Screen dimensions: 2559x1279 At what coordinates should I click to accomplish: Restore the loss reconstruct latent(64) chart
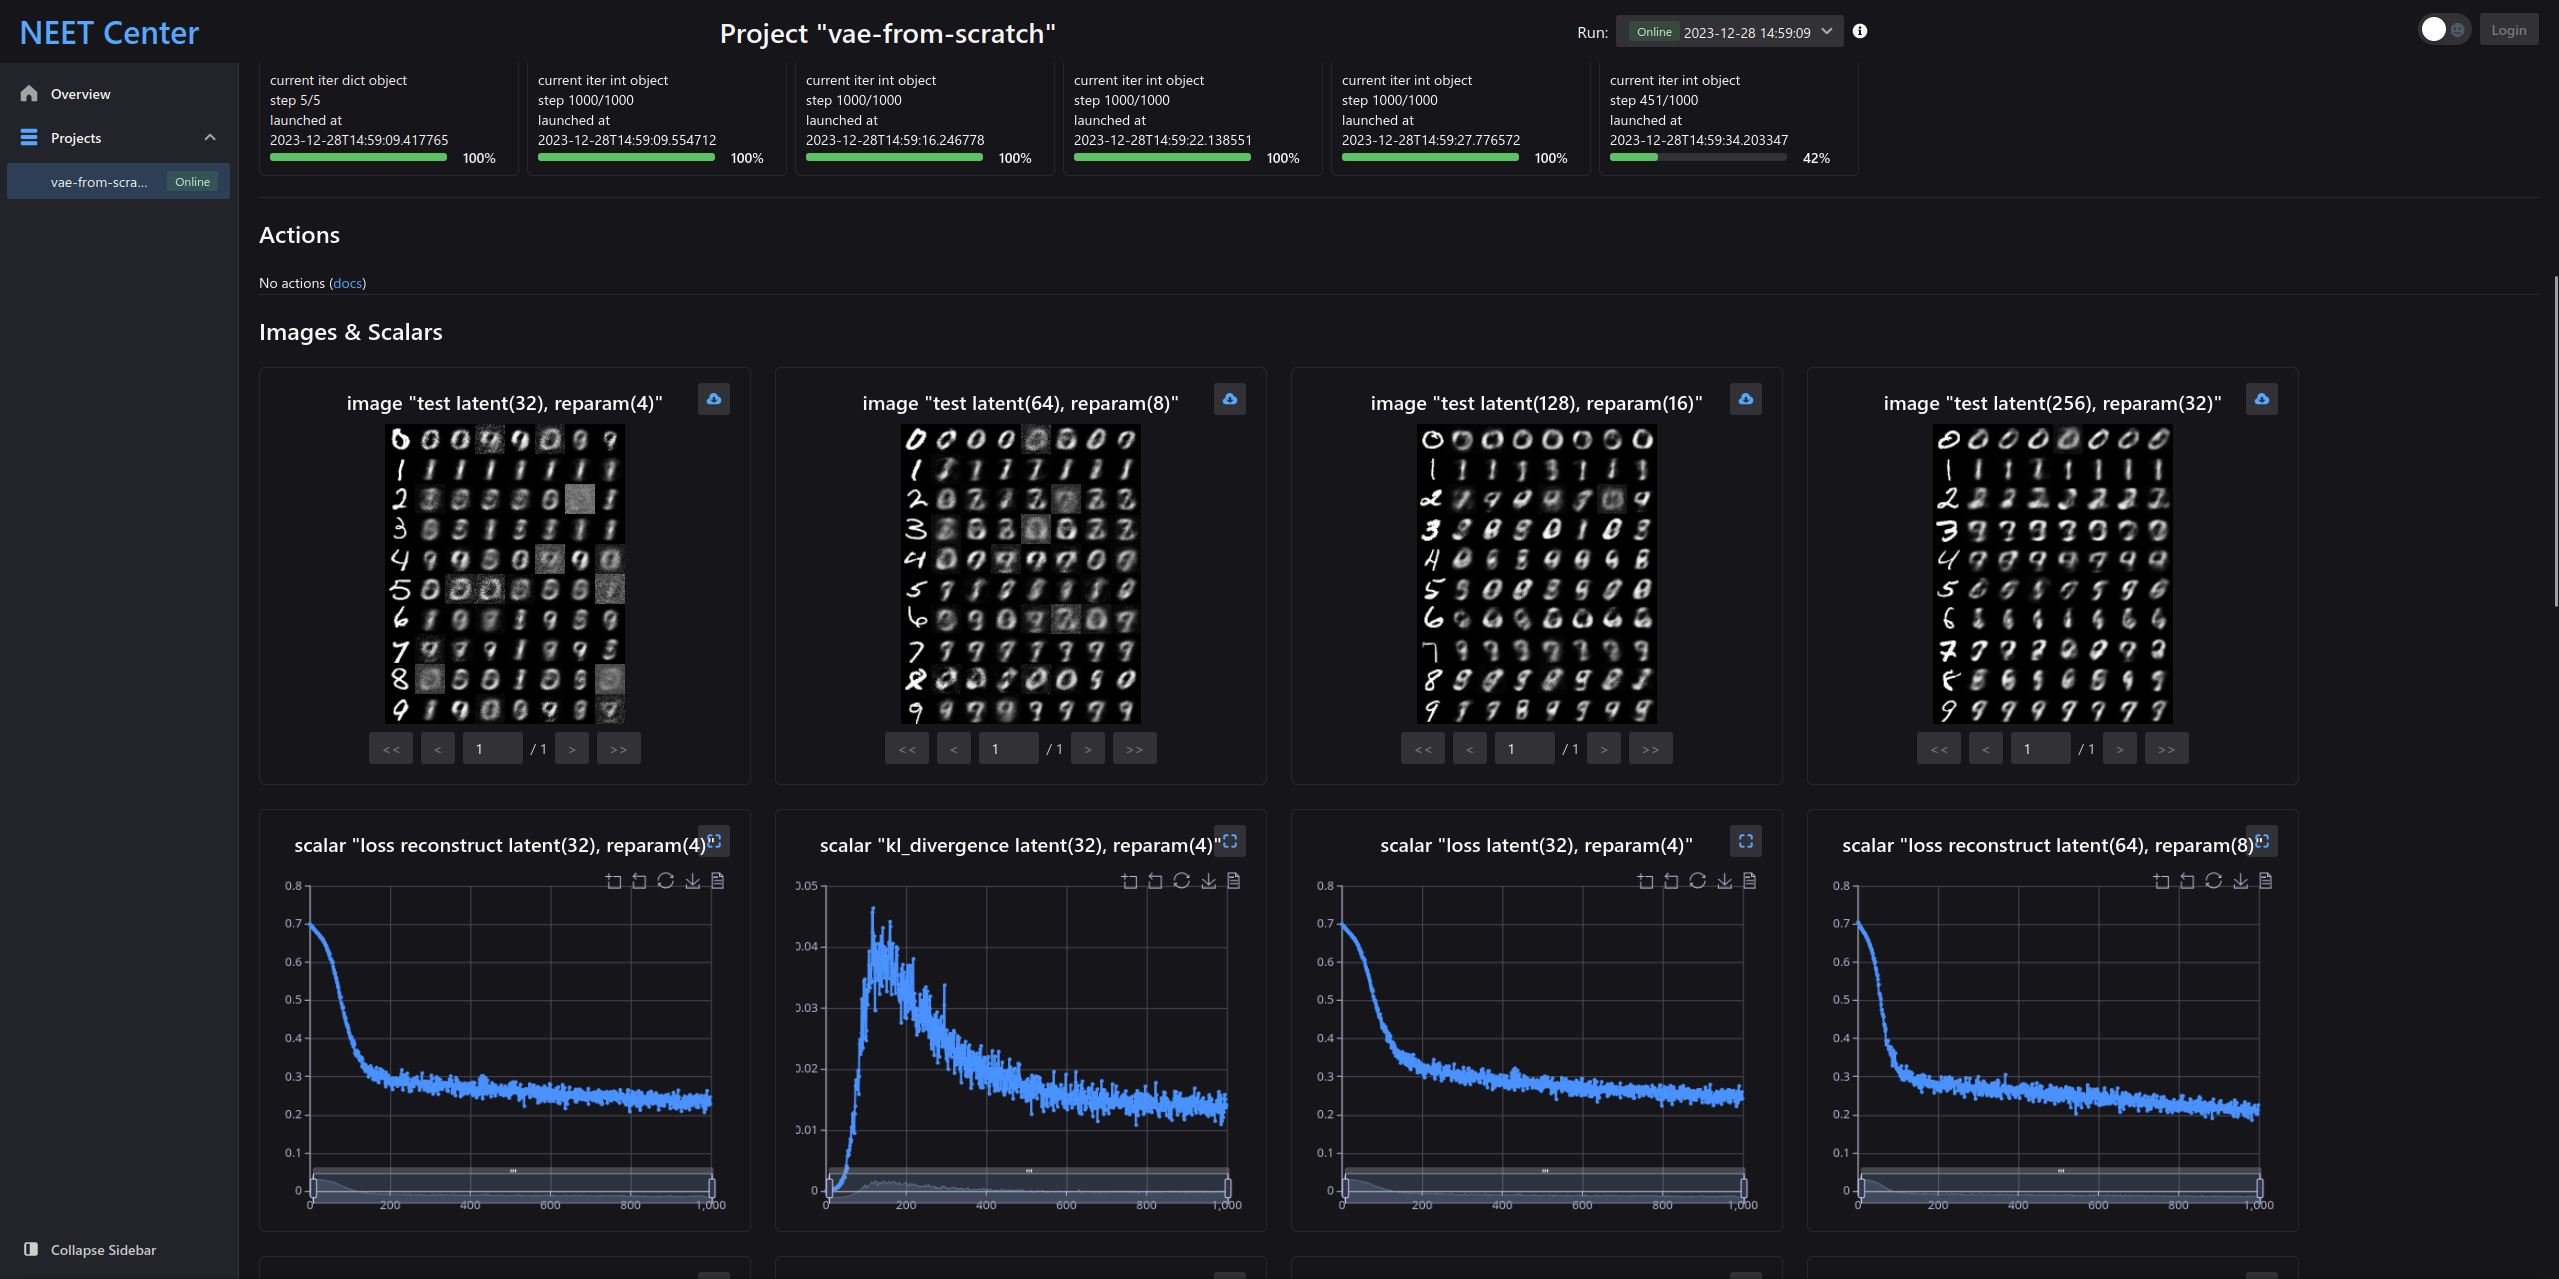[2213, 881]
